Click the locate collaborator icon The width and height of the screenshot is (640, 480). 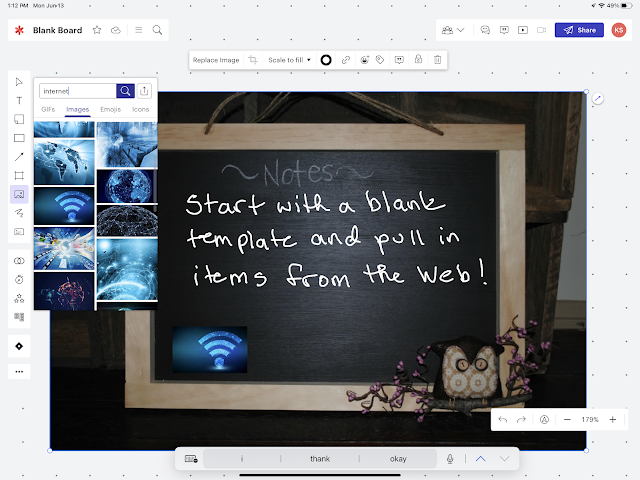pos(544,420)
